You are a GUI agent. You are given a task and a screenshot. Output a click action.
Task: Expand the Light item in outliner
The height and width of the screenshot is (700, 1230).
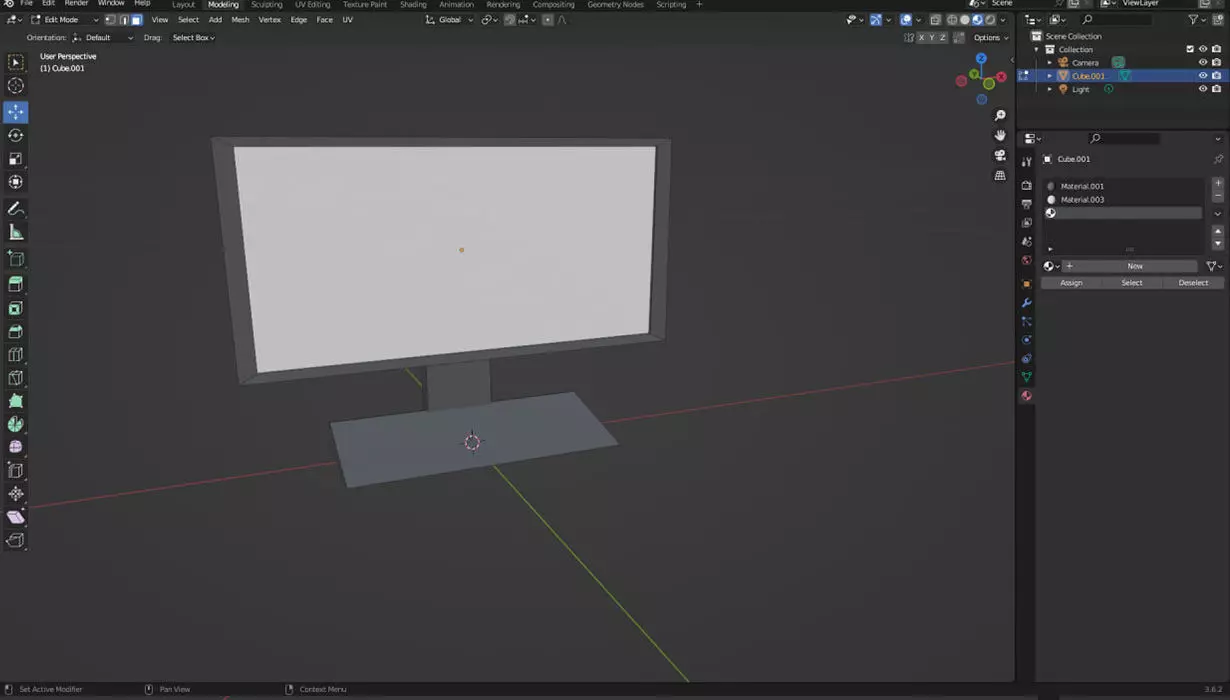point(1049,89)
